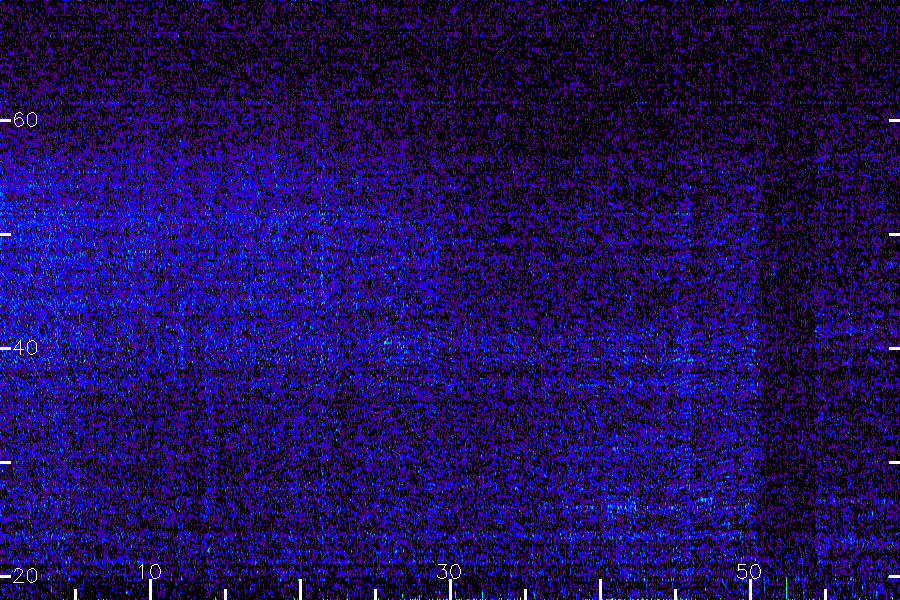Image resolution: width=900 pixels, height=600 pixels.
Task: Click the horizontal axis label 10
Action: click(x=150, y=571)
